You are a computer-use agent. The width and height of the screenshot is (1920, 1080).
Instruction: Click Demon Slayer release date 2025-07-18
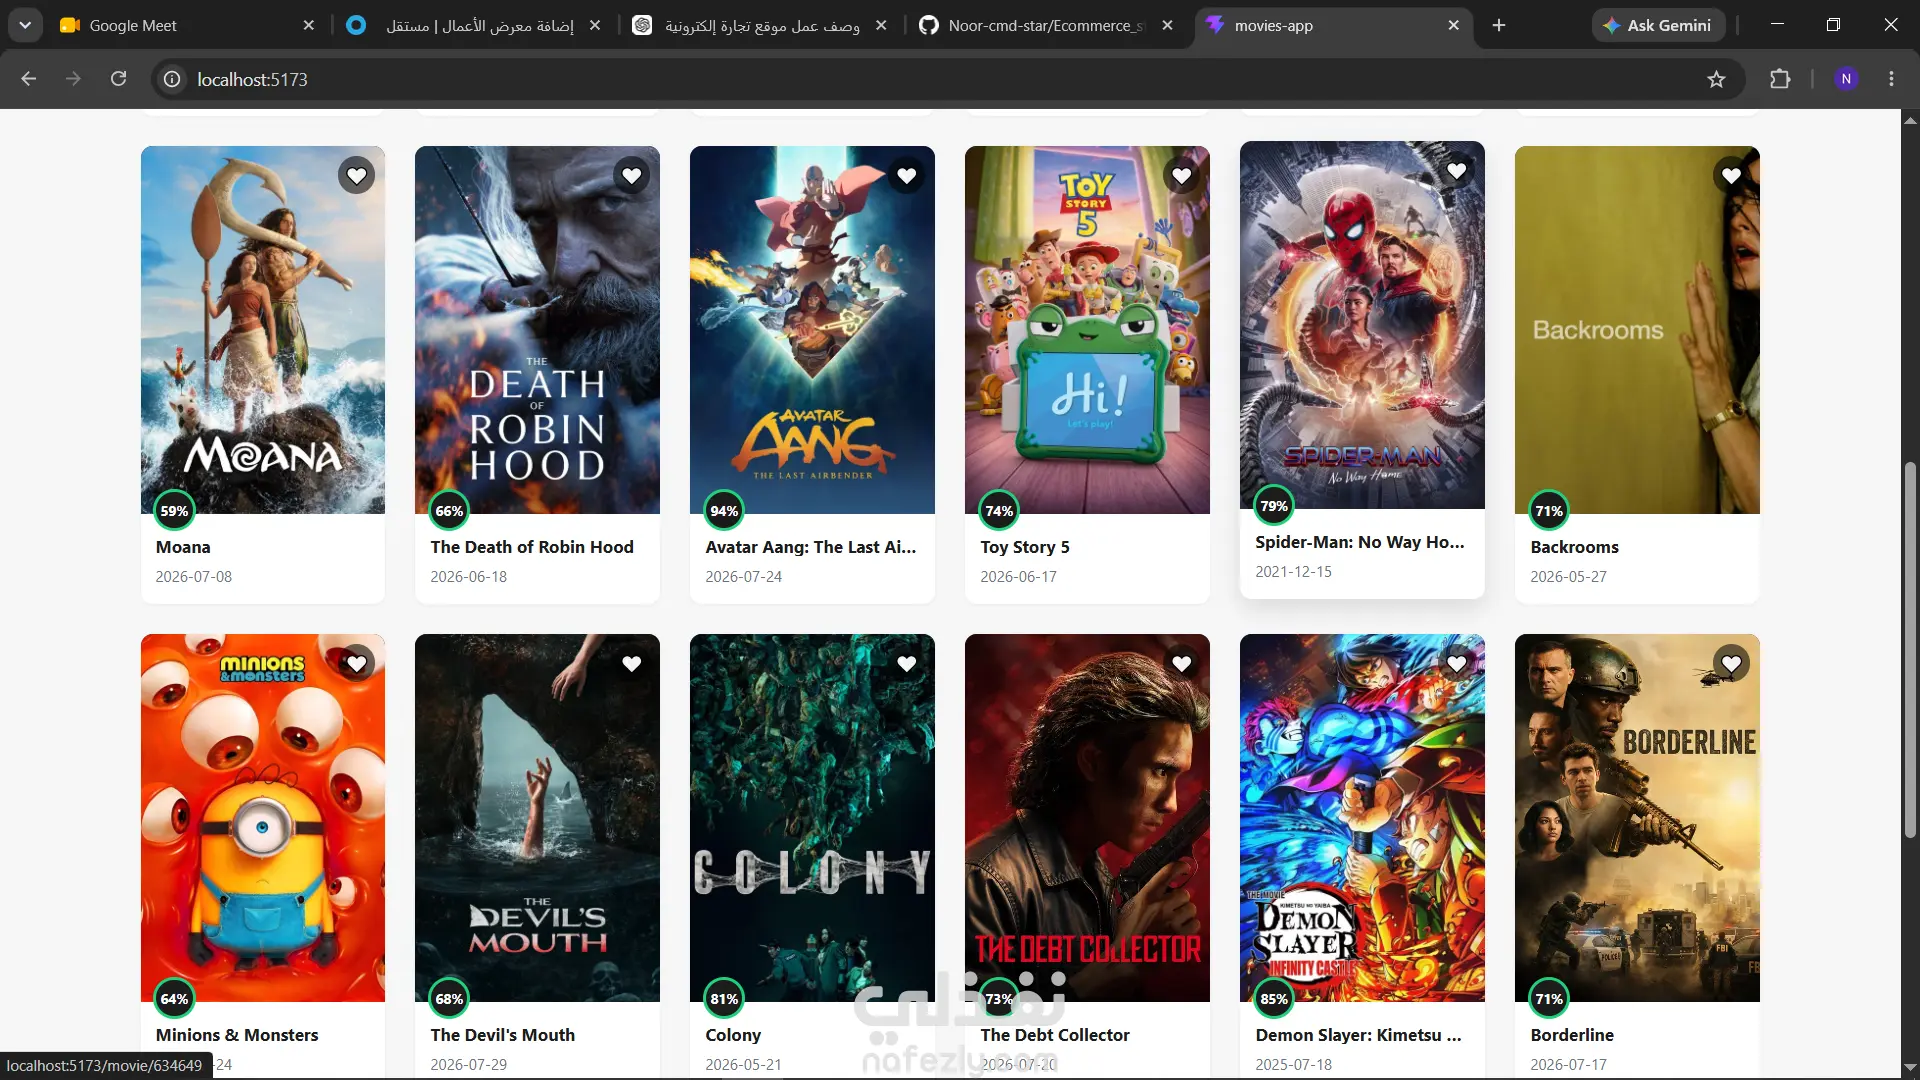pos(1293,1065)
